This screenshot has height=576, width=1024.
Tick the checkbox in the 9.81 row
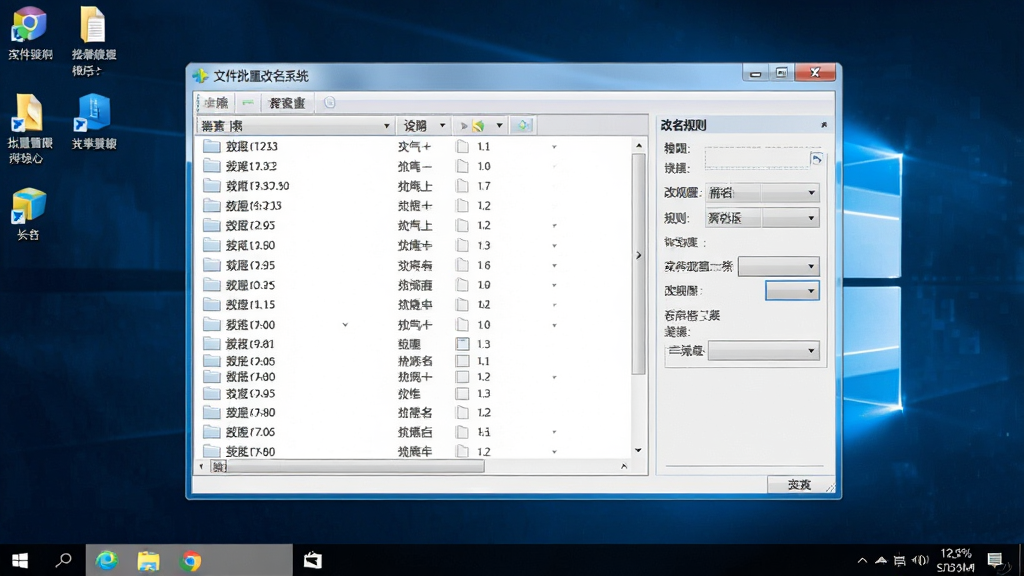[462, 344]
